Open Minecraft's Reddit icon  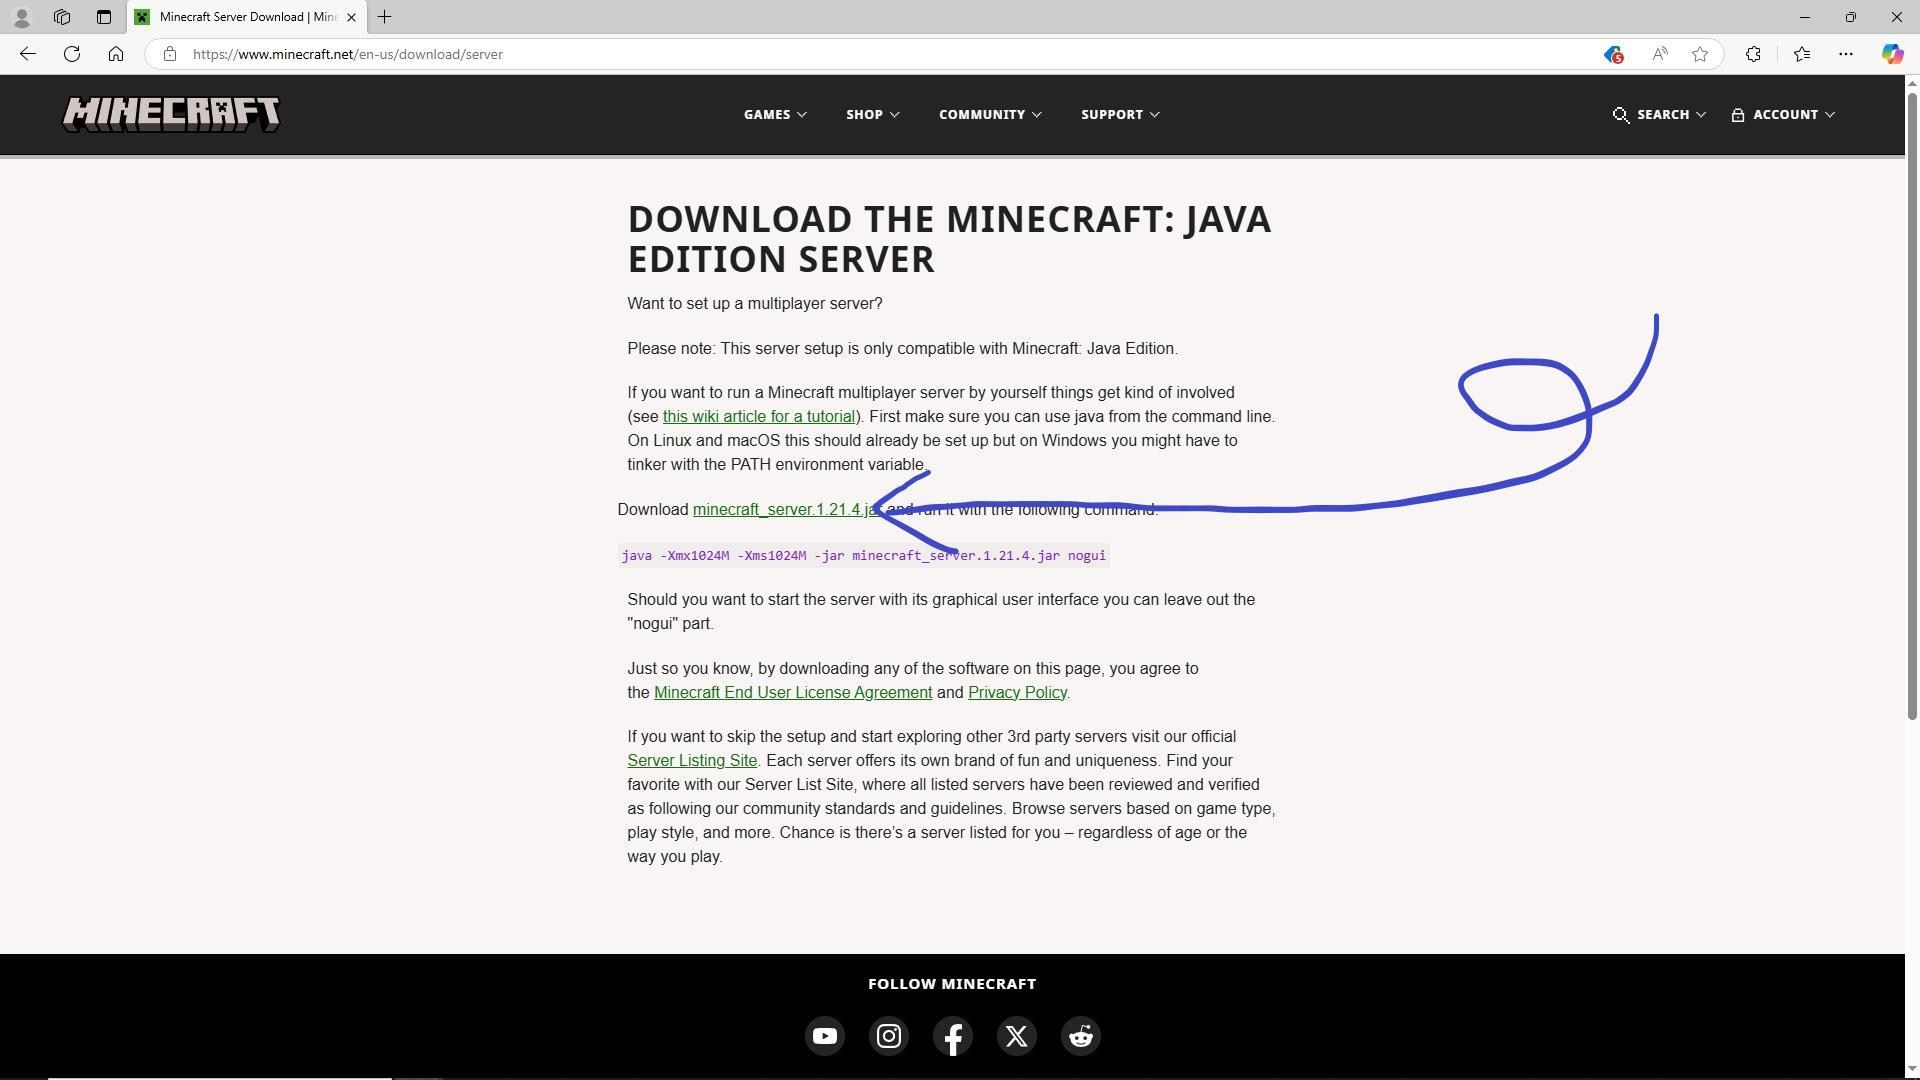1080,1036
